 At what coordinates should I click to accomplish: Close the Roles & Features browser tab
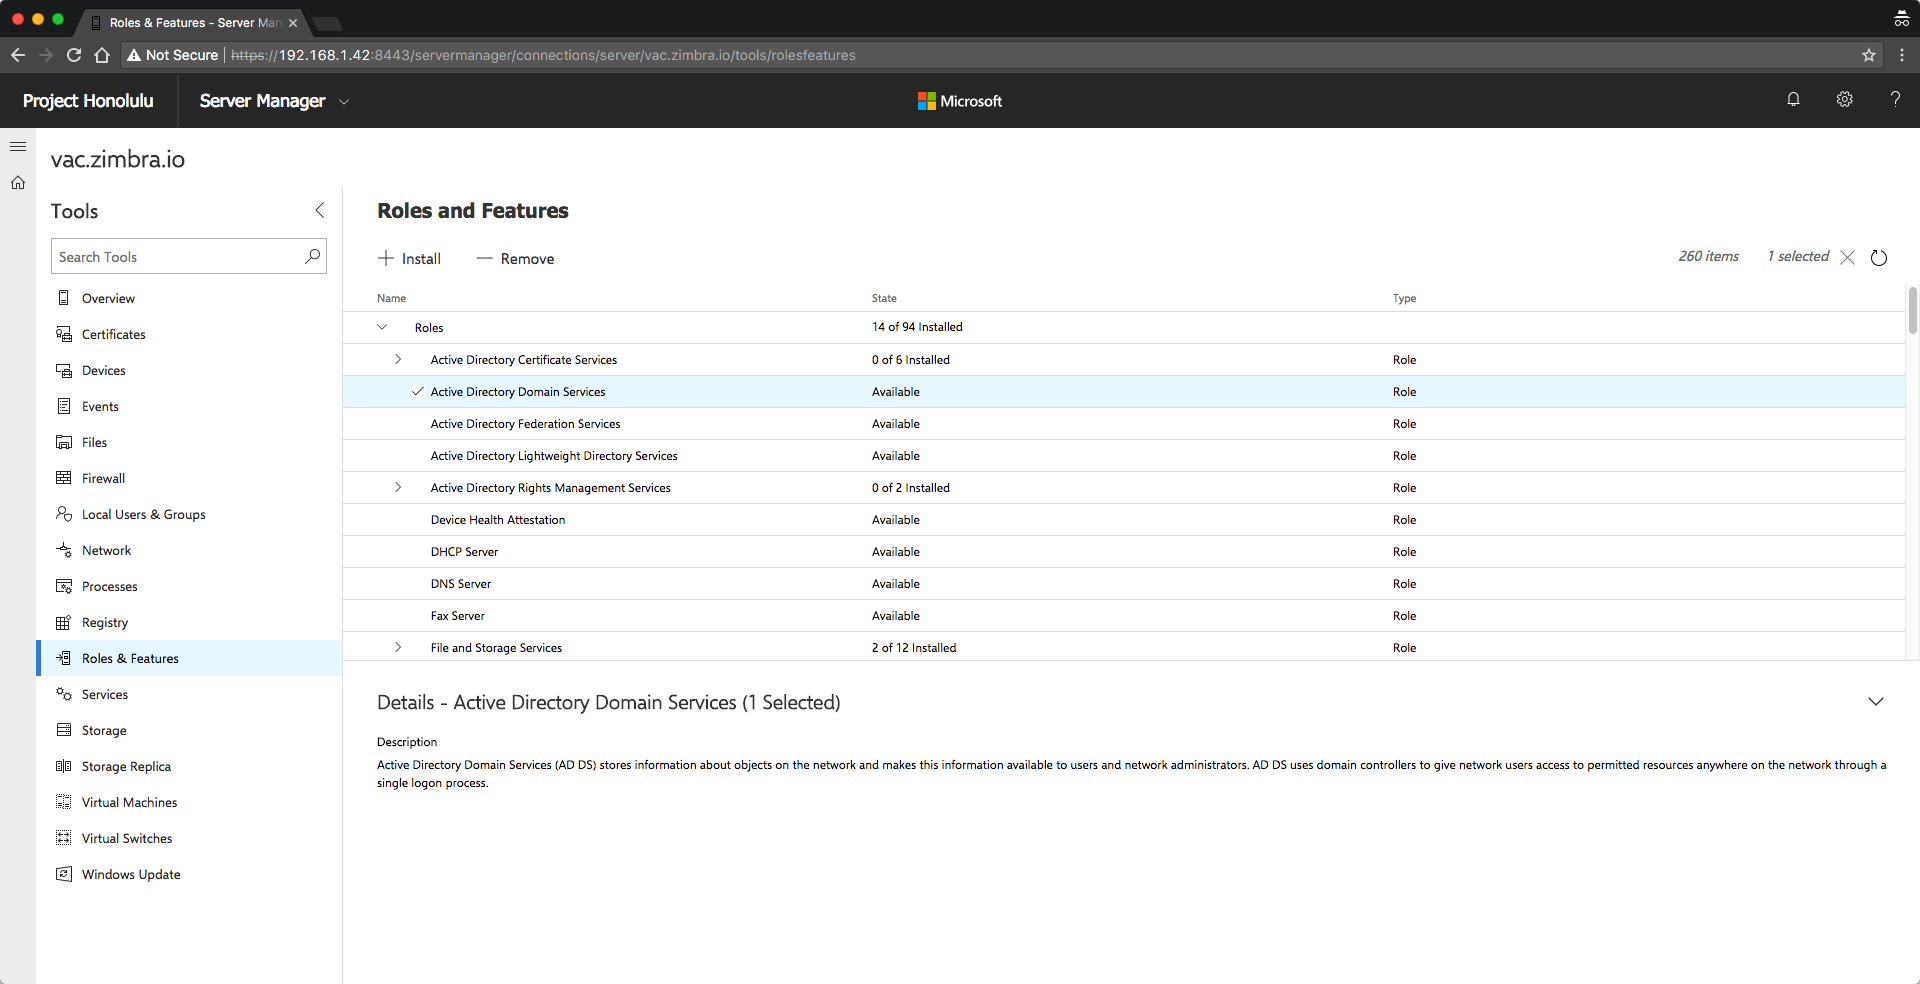pyautogui.click(x=293, y=22)
